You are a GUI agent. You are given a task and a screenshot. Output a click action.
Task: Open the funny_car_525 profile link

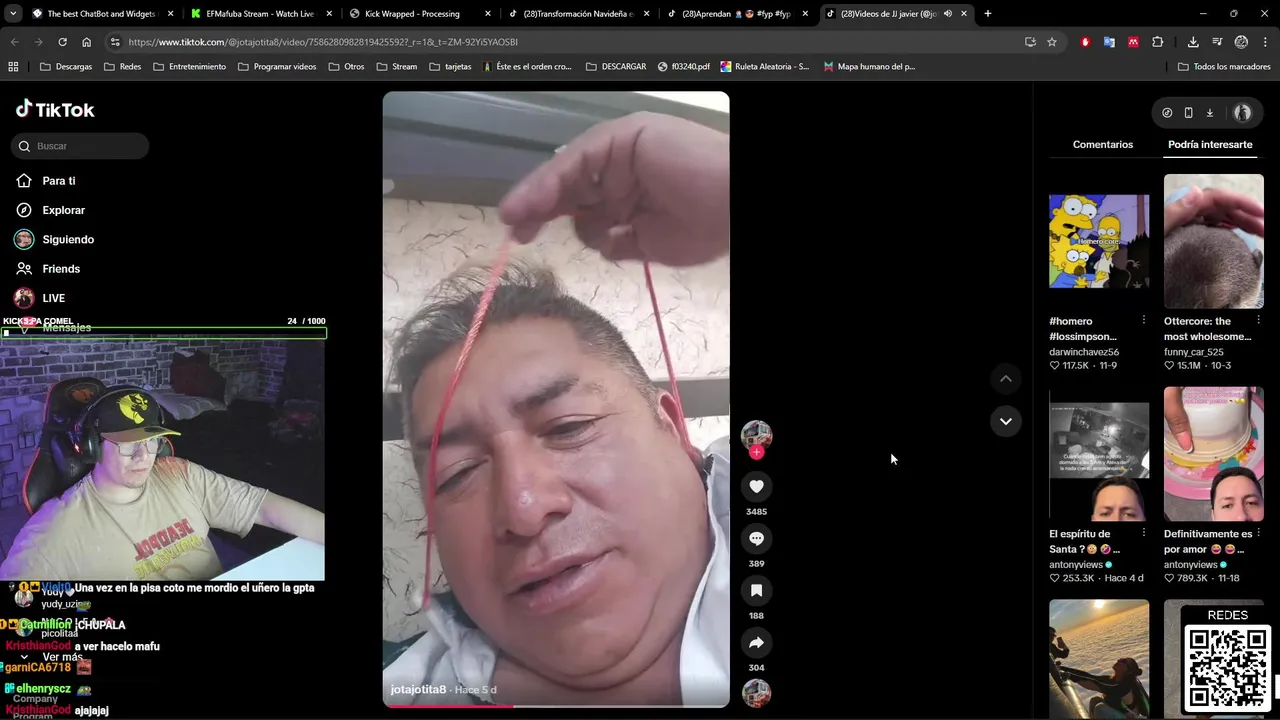click(1194, 352)
